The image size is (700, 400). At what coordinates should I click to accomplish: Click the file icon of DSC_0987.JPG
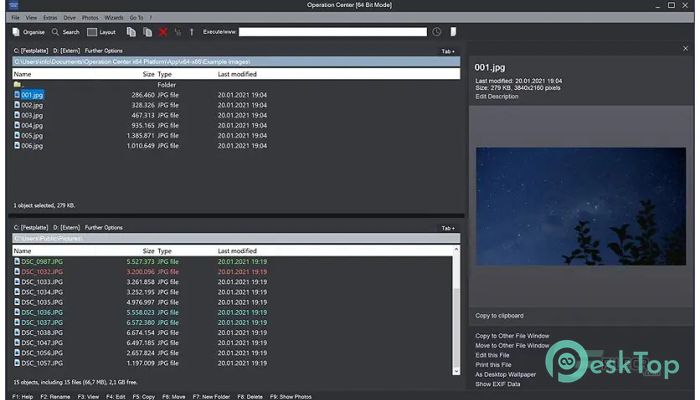tap(17, 262)
